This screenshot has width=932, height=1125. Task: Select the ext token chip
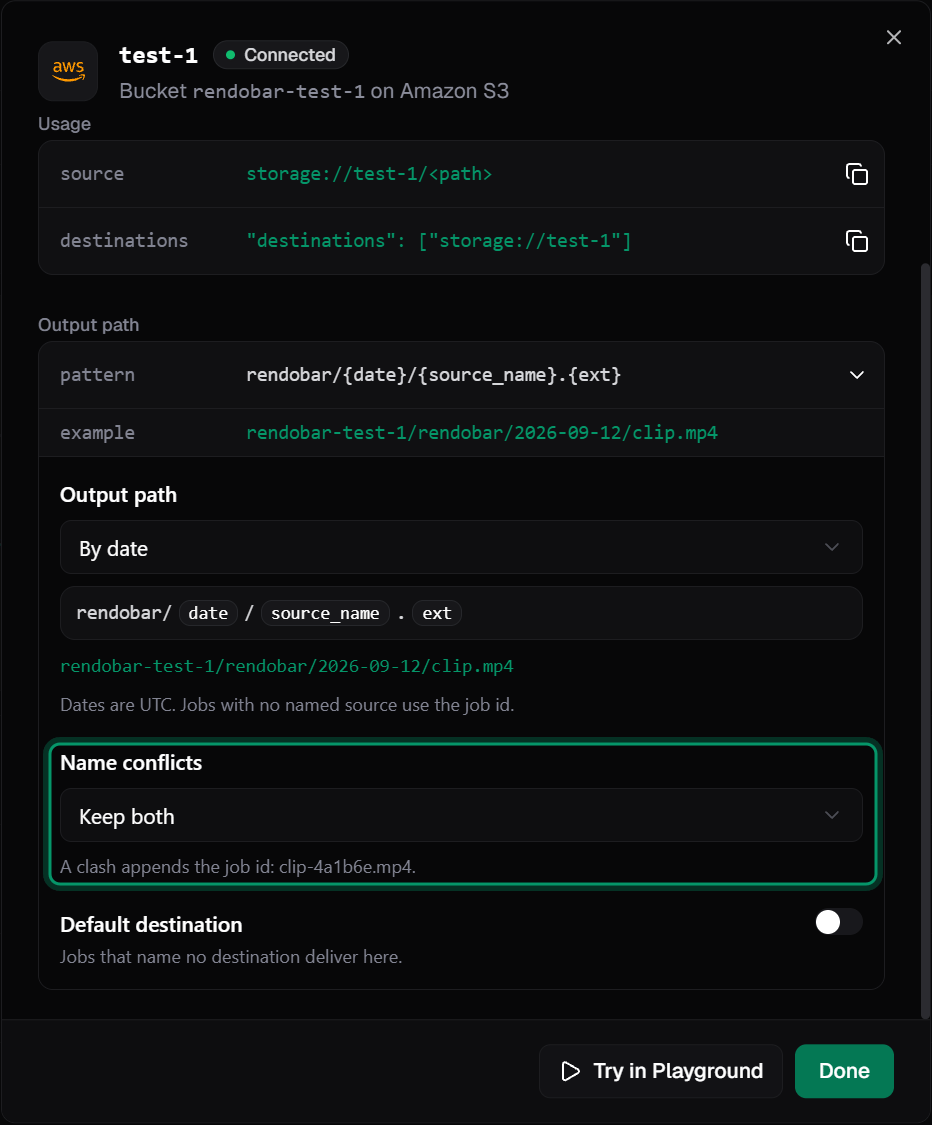point(437,613)
